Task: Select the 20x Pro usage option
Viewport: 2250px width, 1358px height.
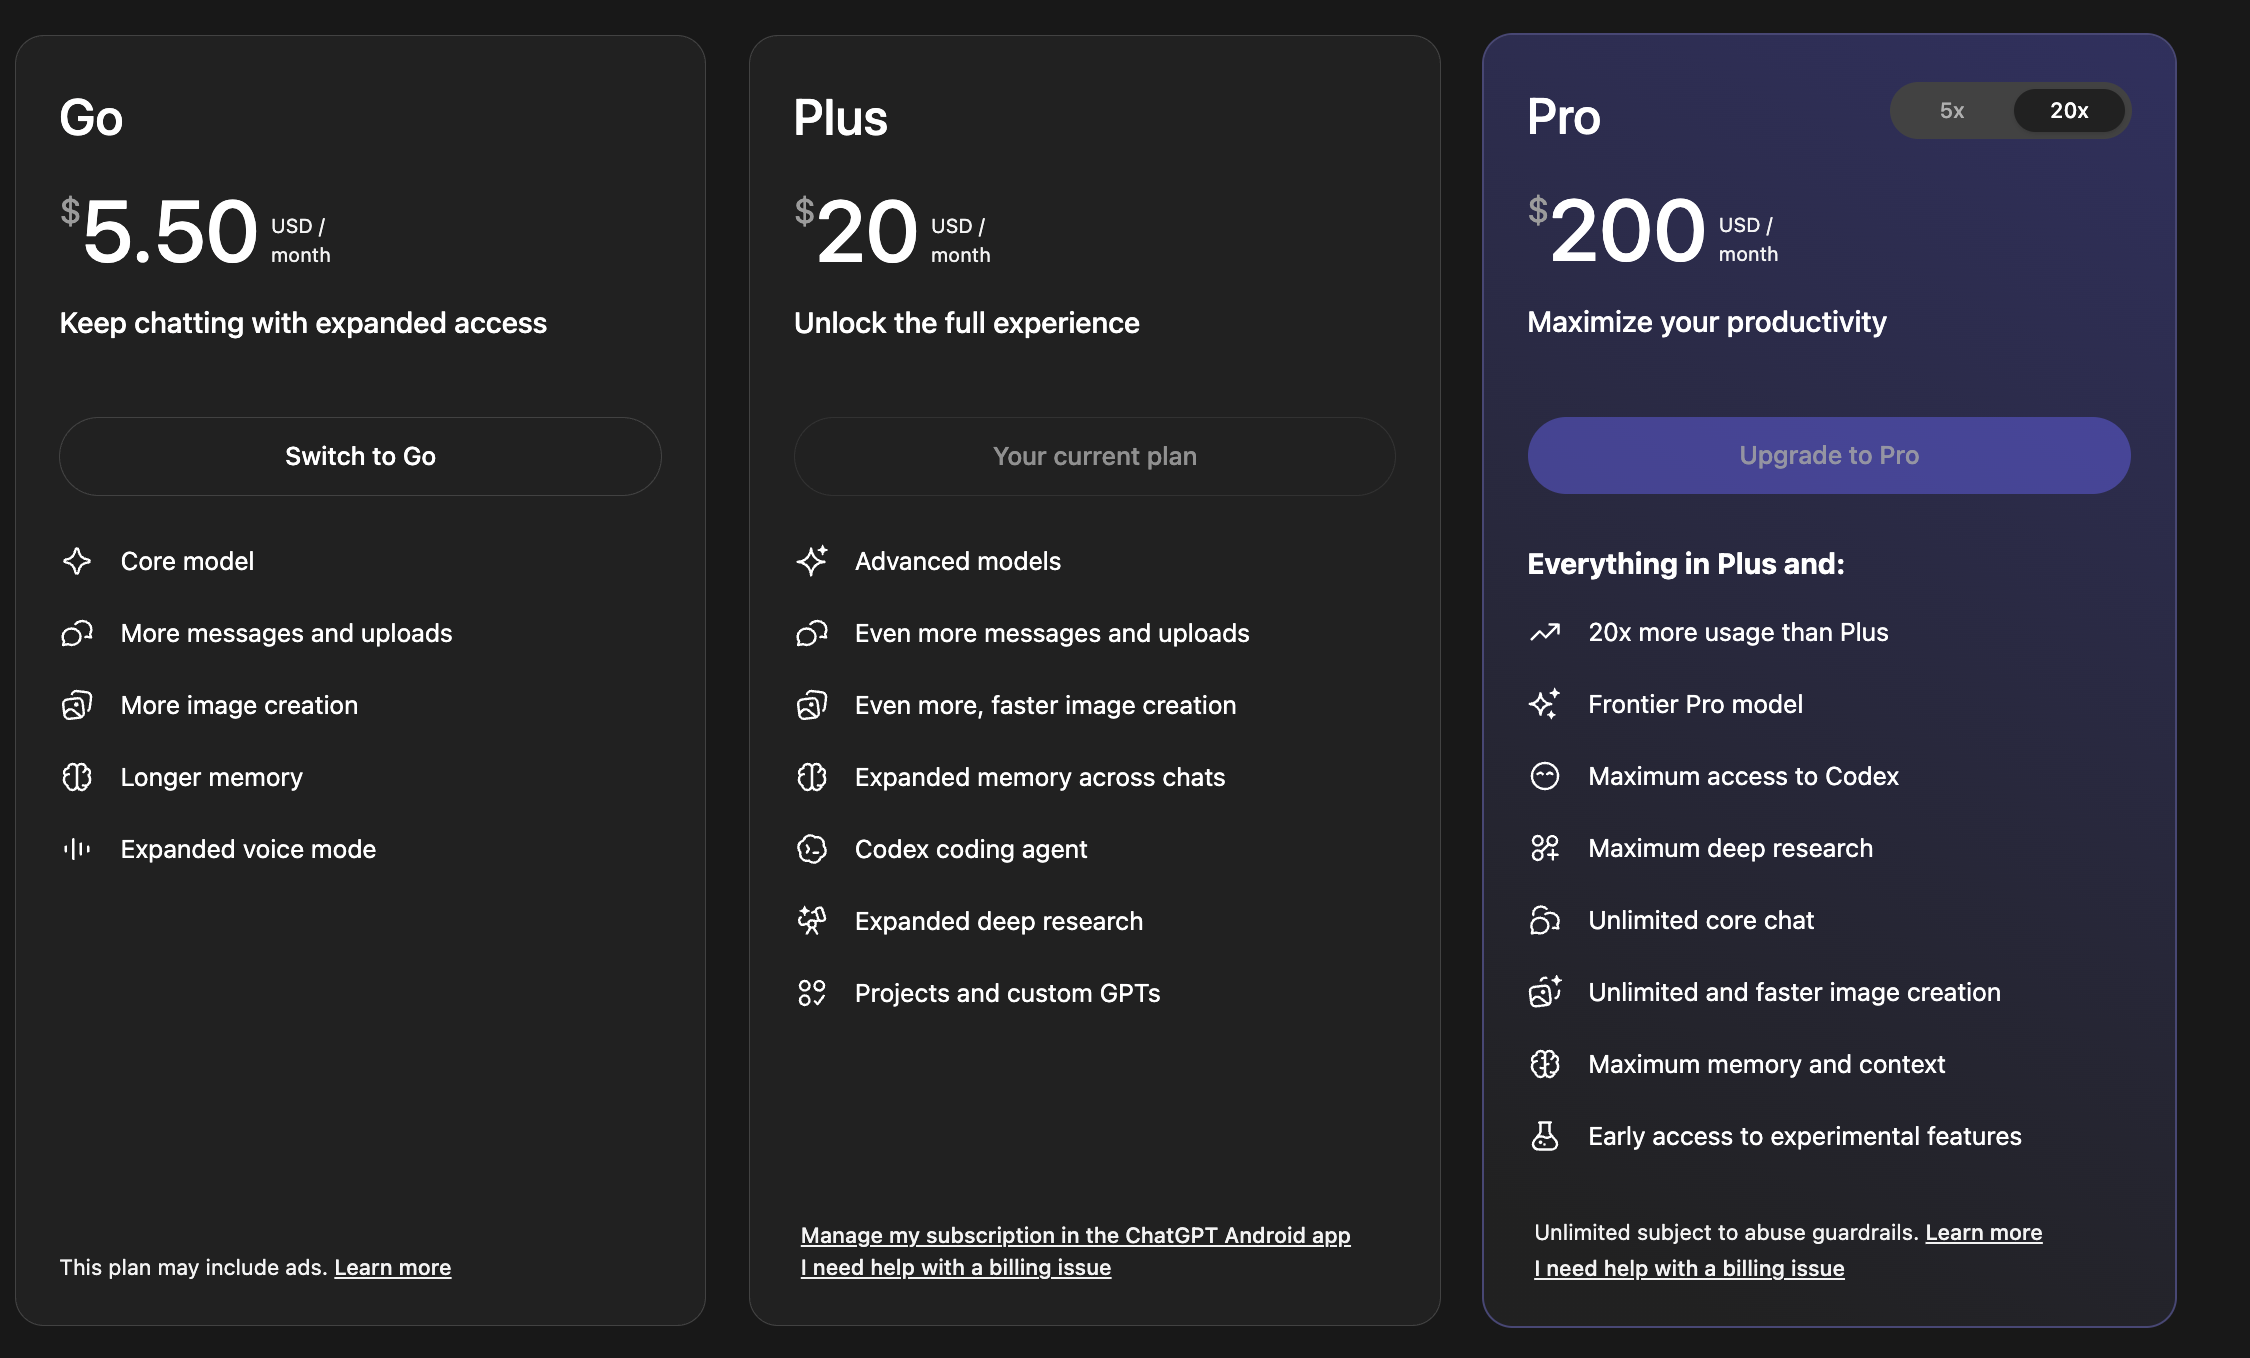Action: click(2068, 111)
